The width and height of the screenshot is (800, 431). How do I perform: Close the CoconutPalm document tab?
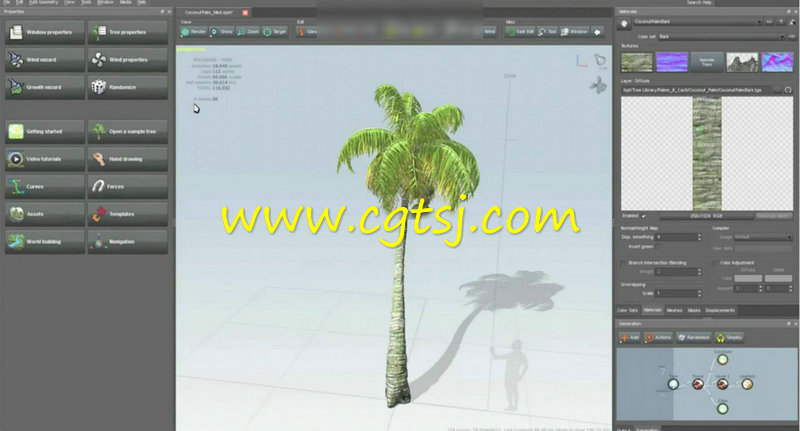[245, 12]
